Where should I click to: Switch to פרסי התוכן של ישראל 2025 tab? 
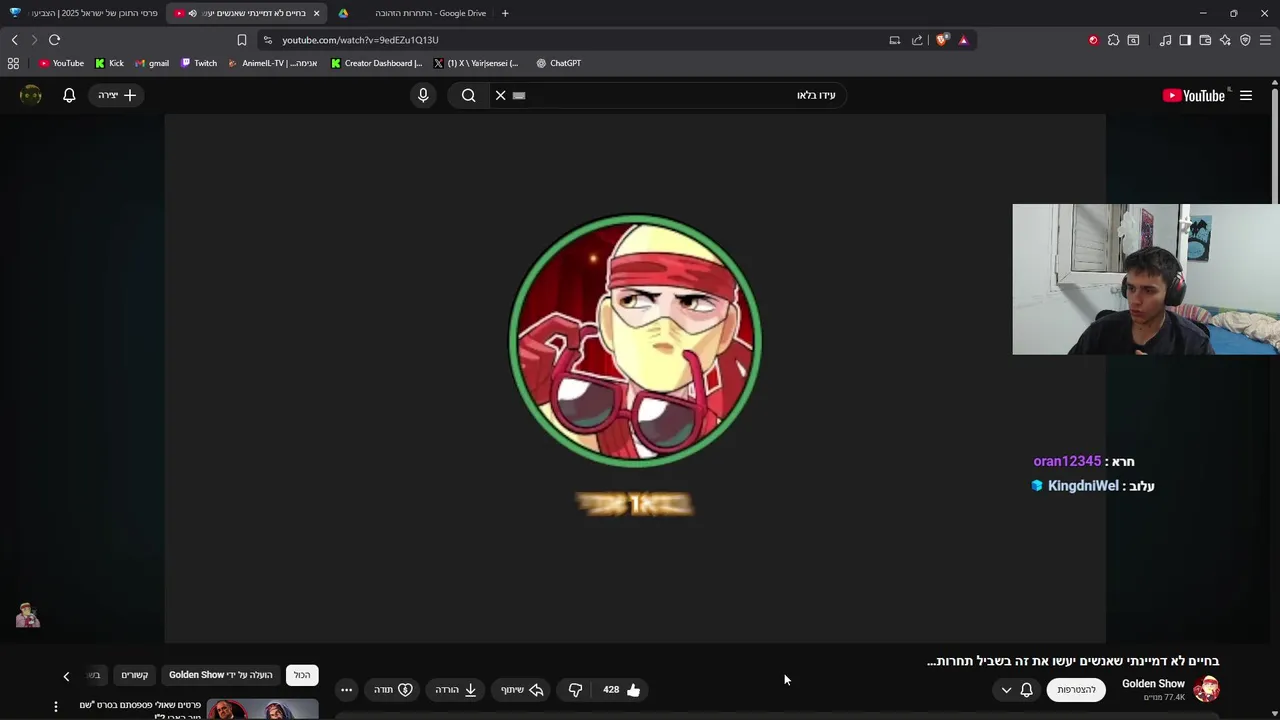85,13
